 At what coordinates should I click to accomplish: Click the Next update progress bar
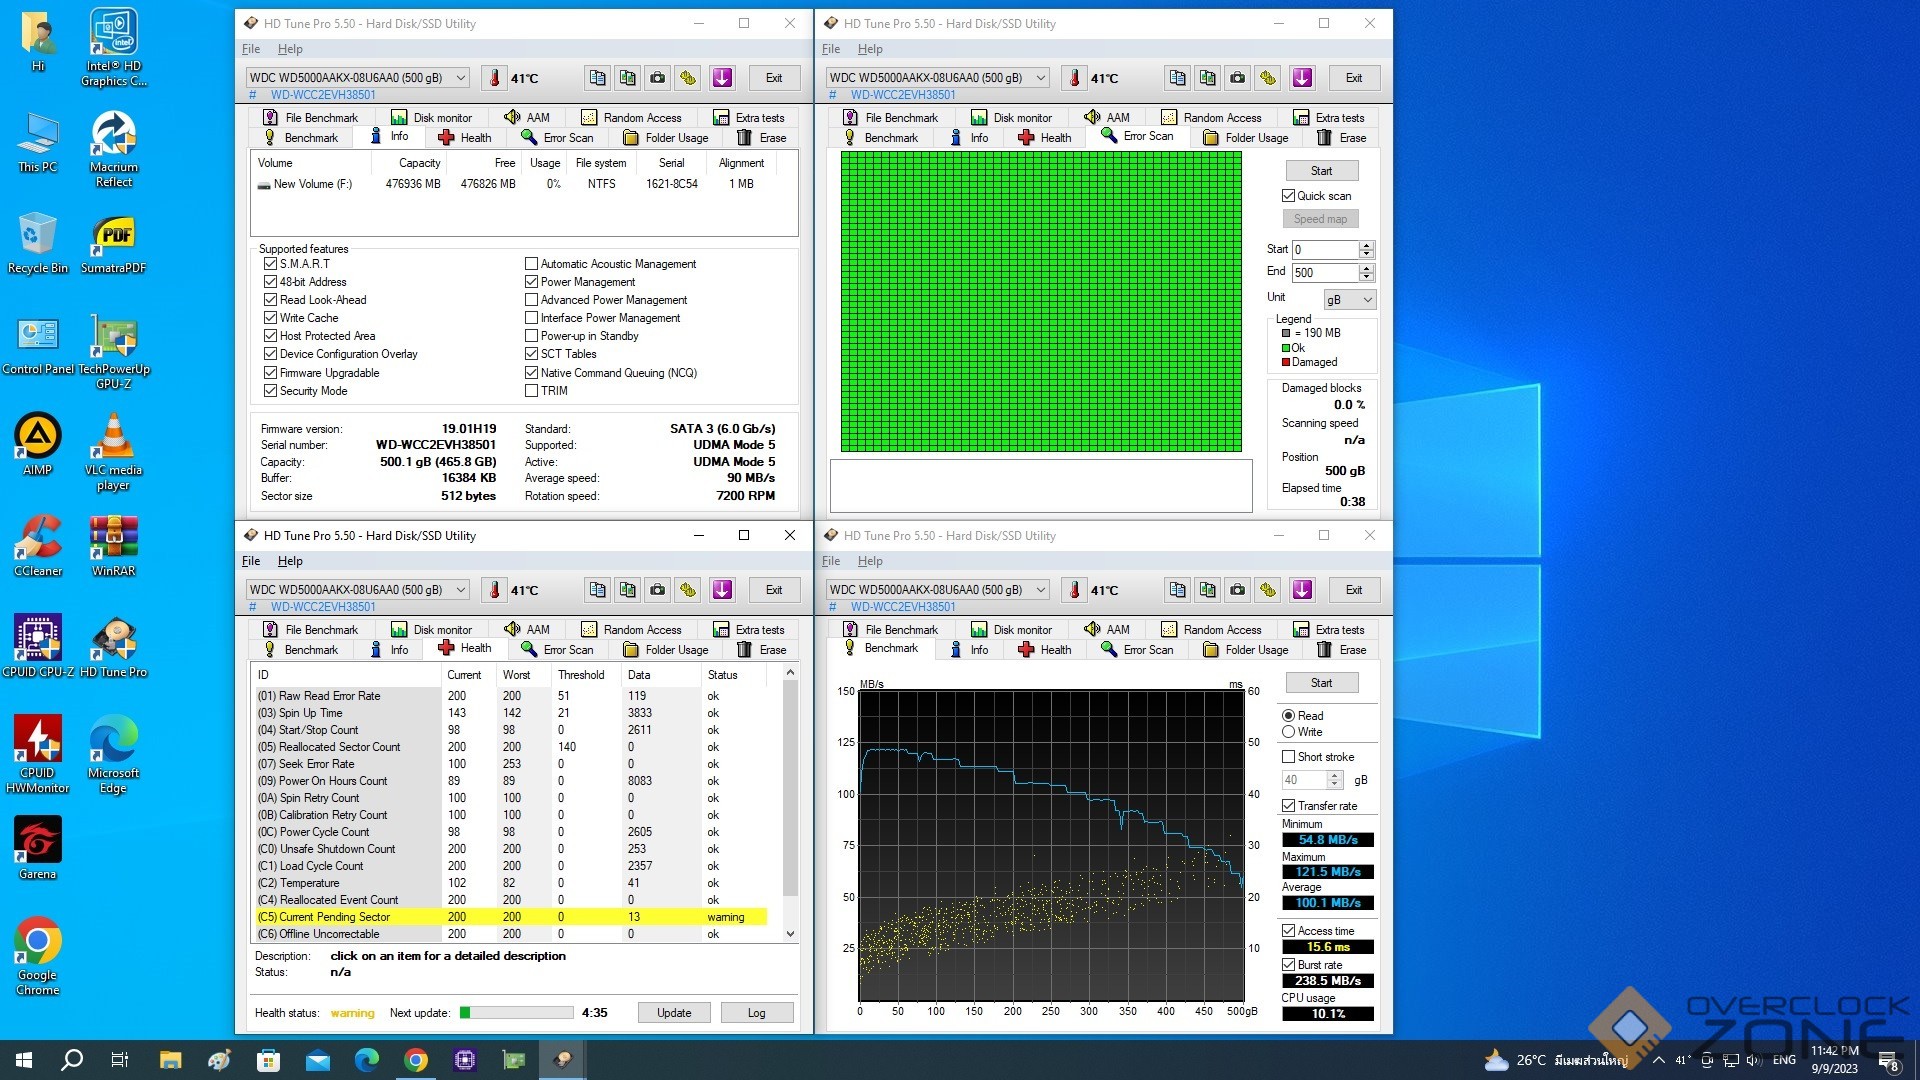[x=517, y=1013]
